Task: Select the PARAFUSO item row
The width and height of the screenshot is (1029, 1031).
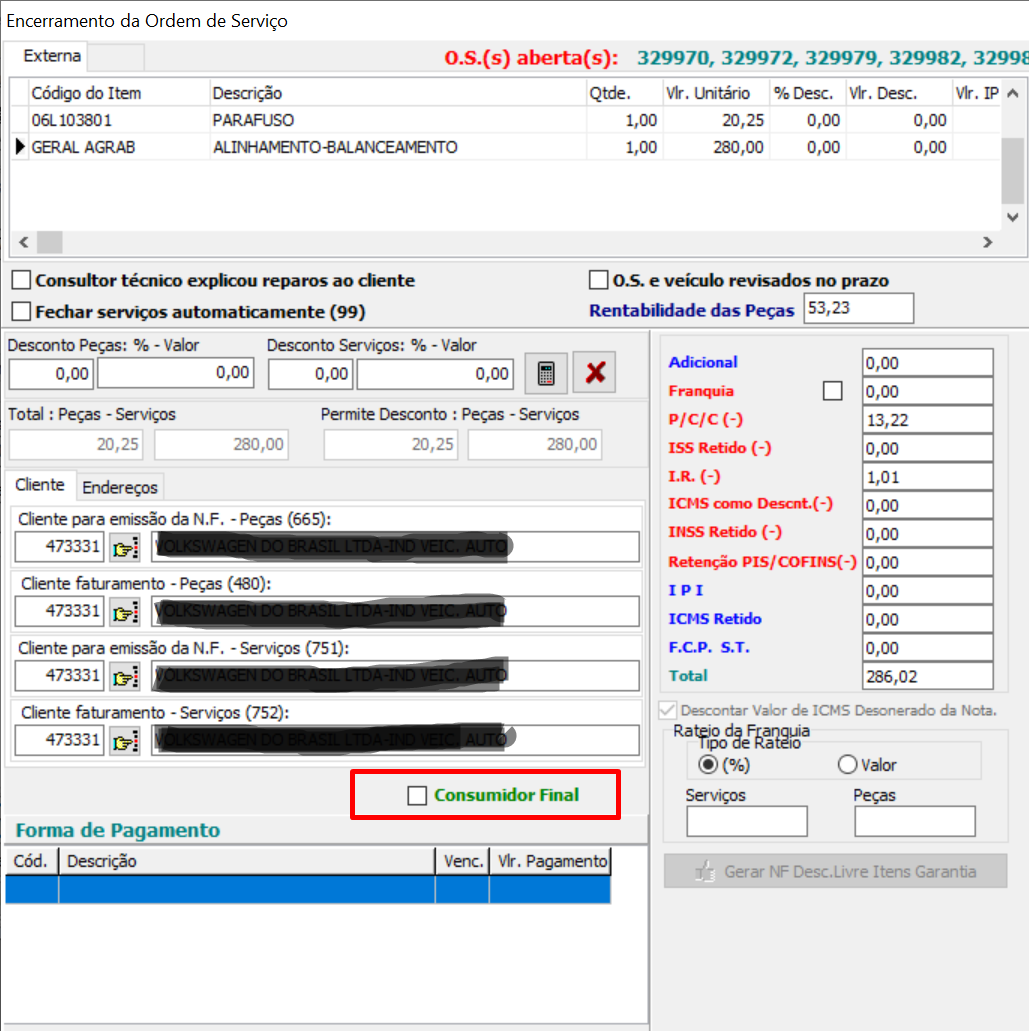Action: [x=506, y=120]
